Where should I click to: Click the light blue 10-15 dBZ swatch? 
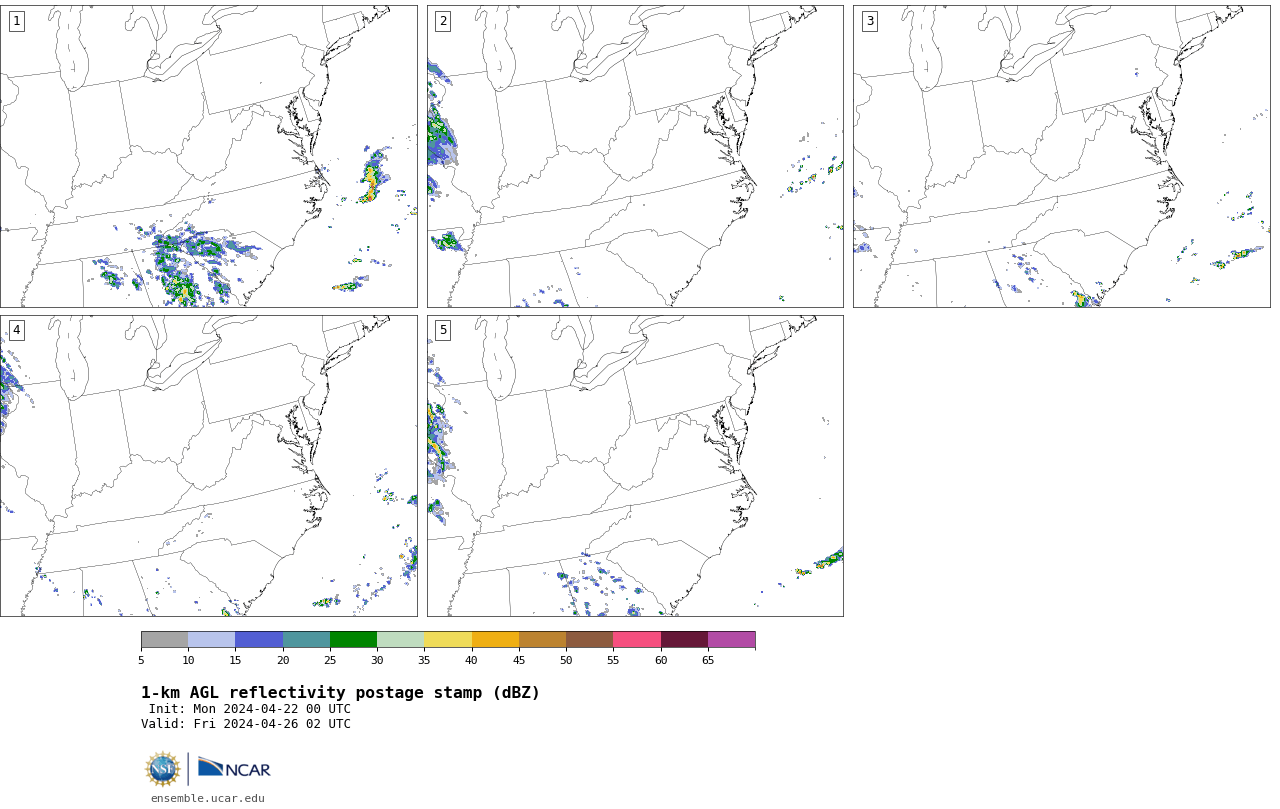coord(212,640)
